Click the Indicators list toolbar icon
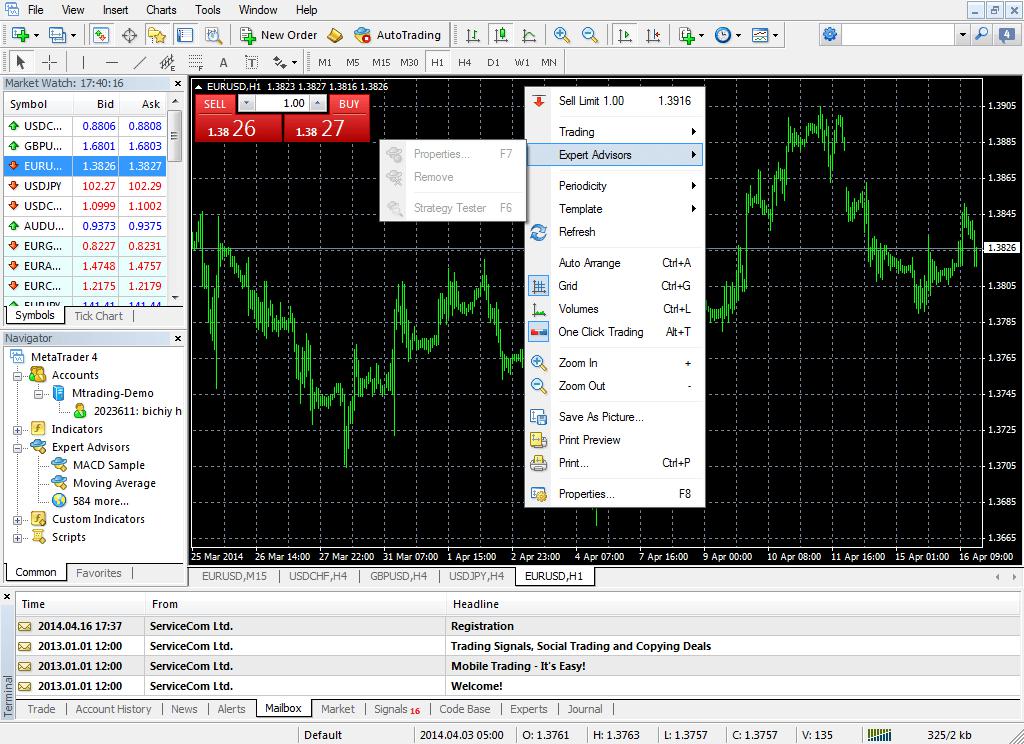Screen dimensions: 1024x744 tap(686, 35)
